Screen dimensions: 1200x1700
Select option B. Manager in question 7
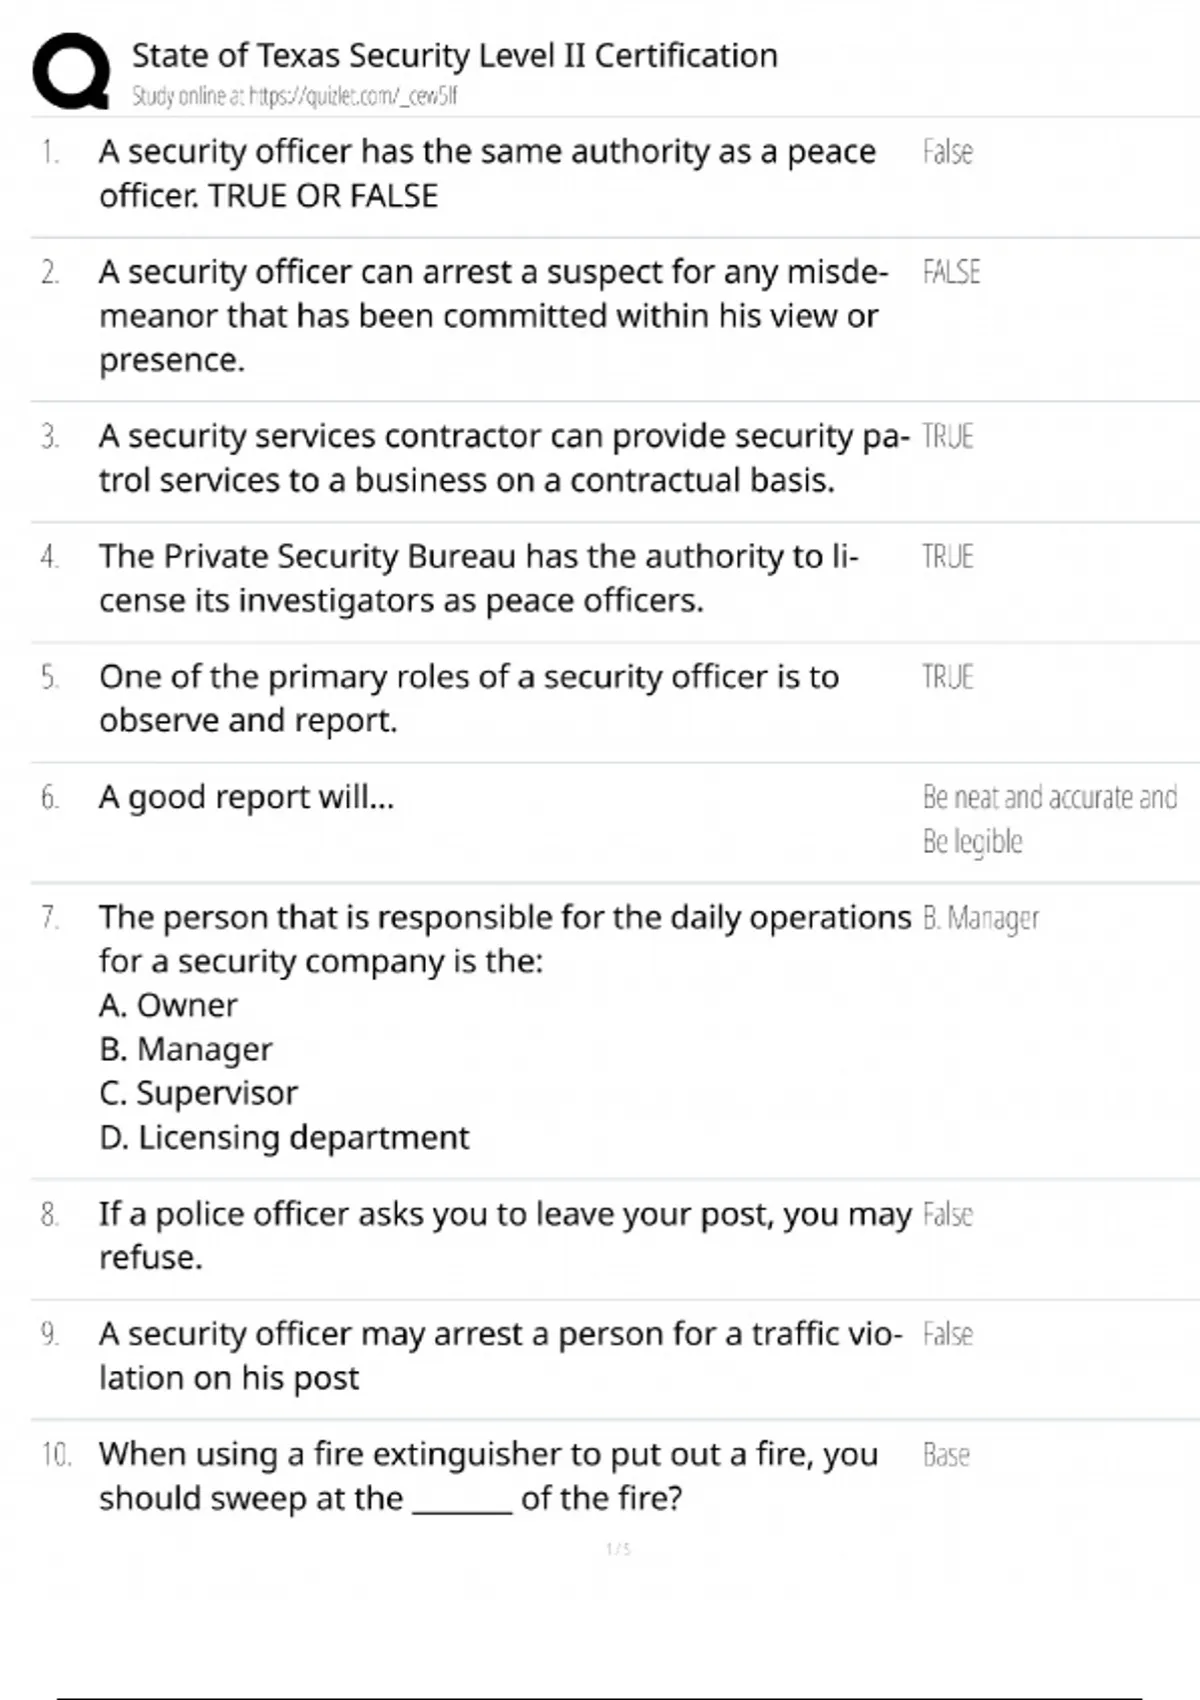coord(185,1049)
